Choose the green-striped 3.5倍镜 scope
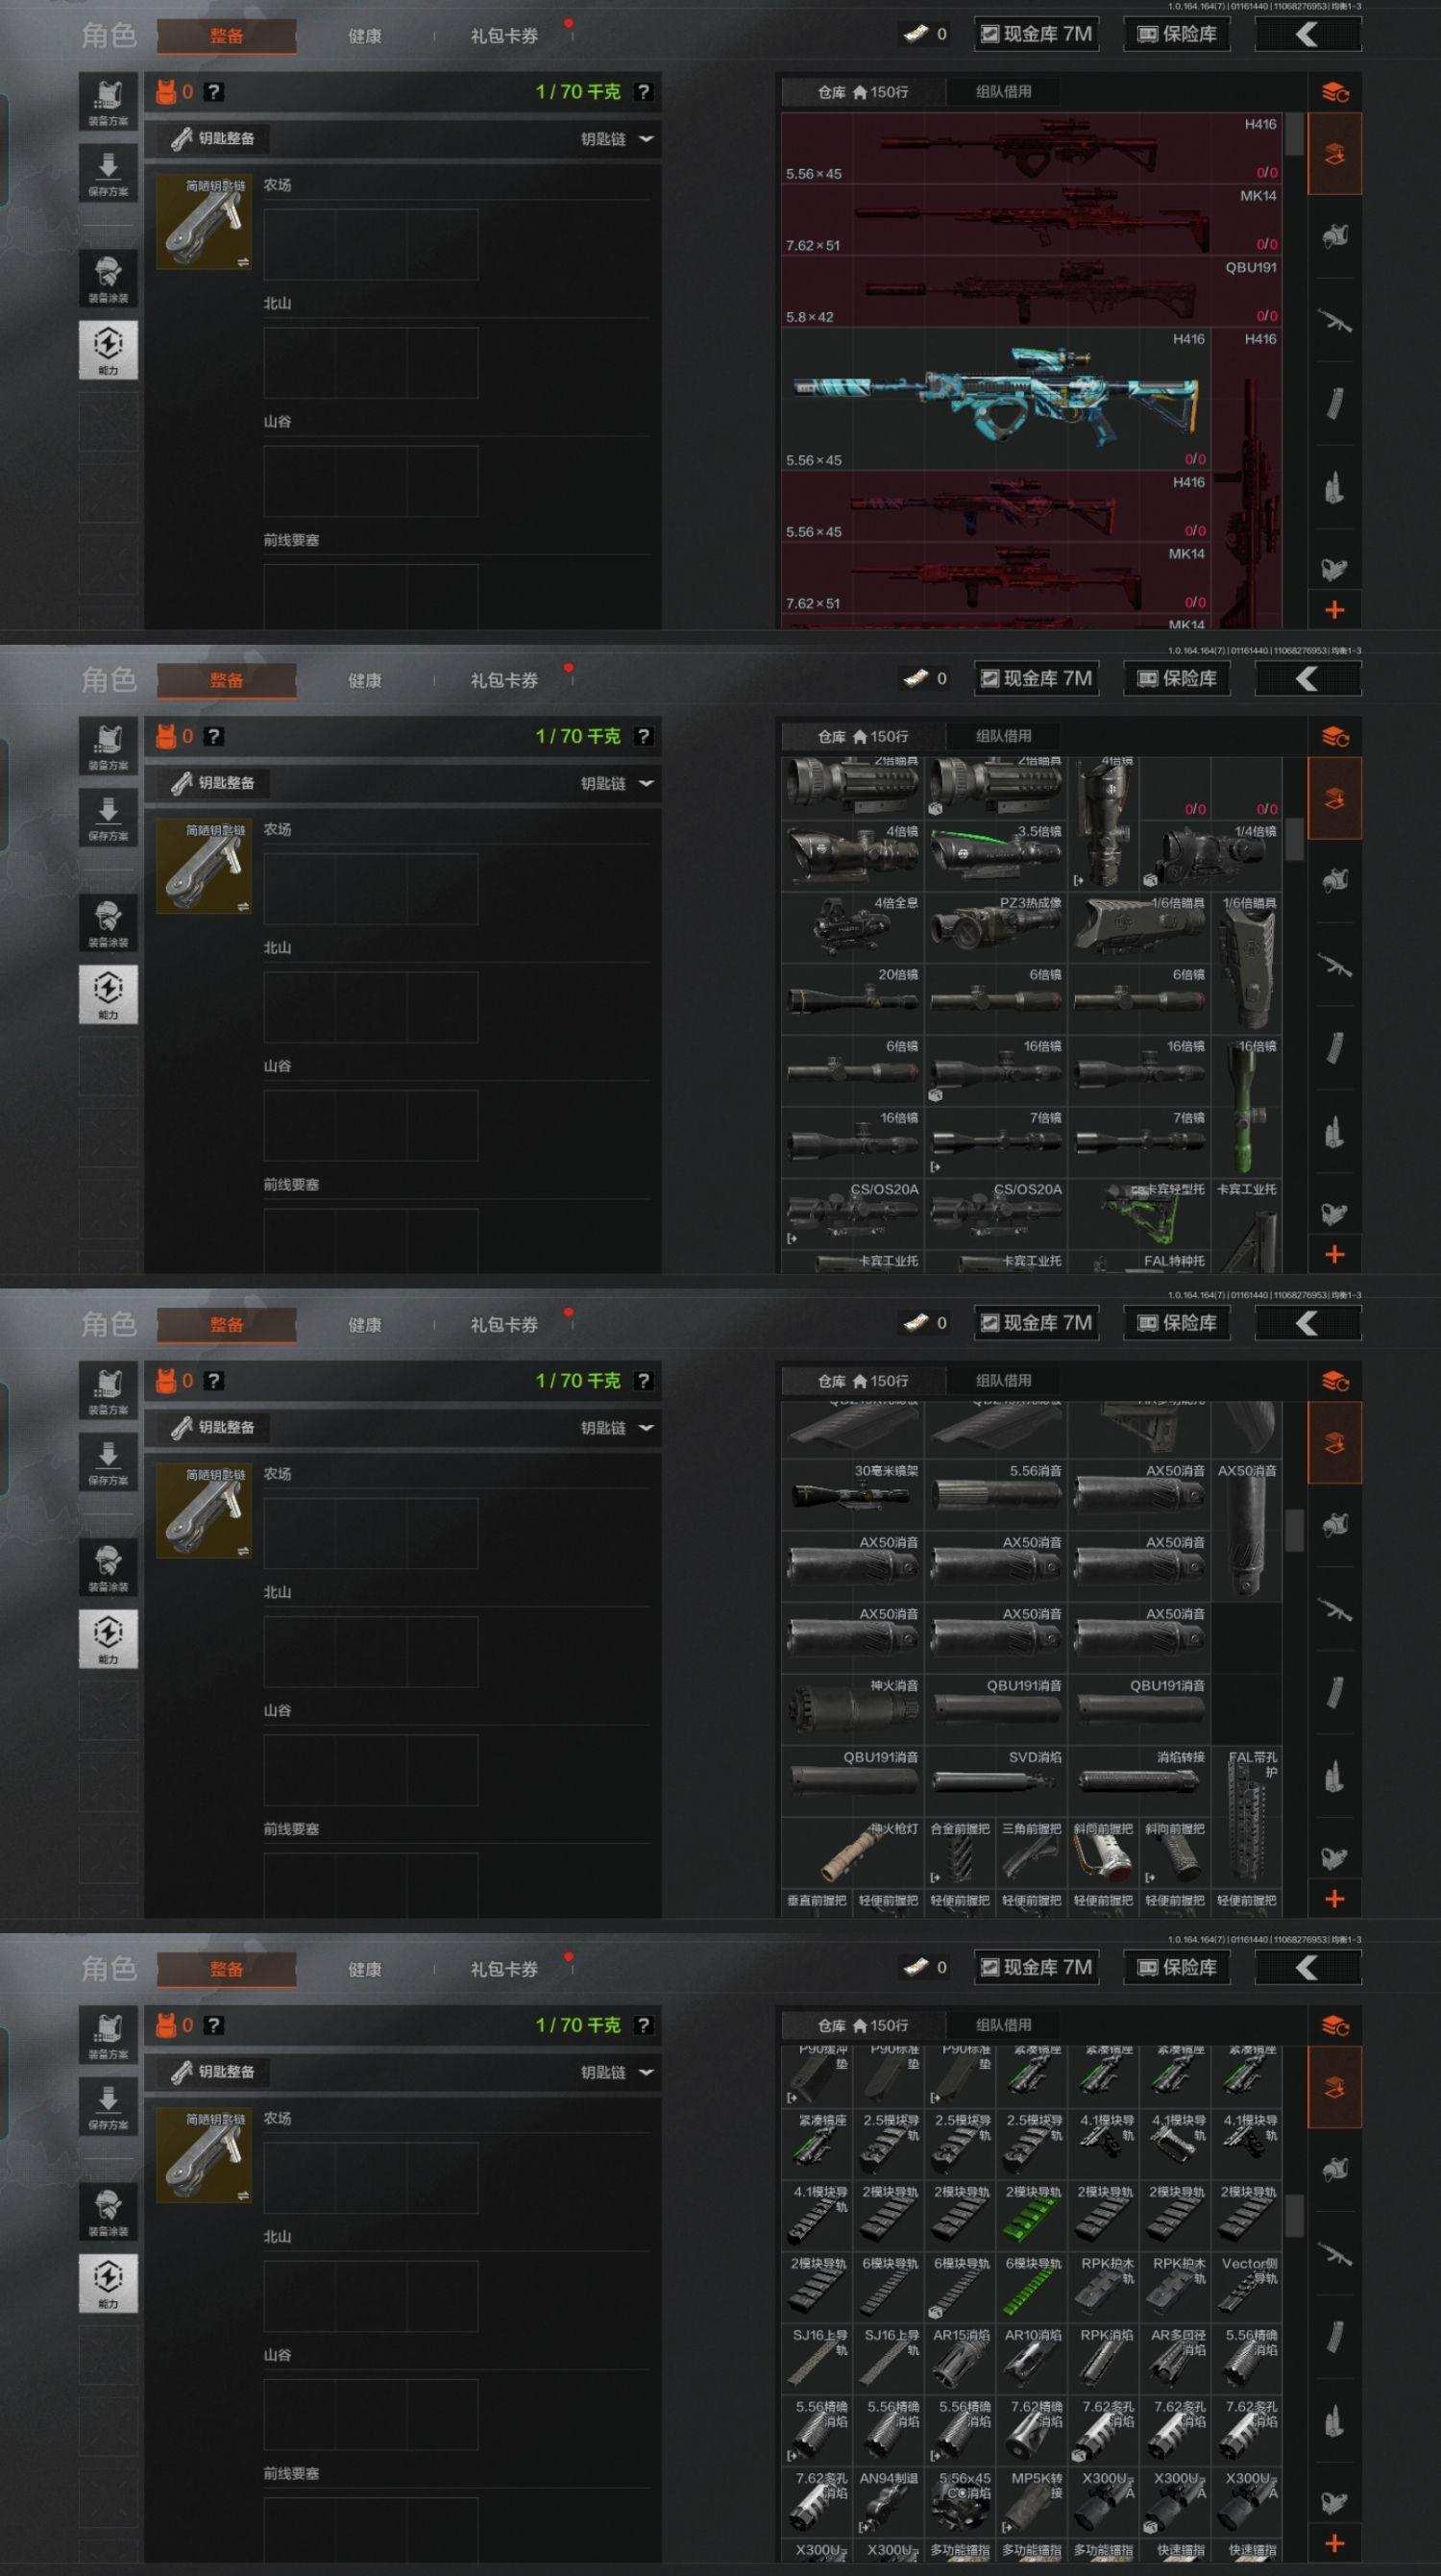This screenshot has height=2576, width=1441. (996, 856)
